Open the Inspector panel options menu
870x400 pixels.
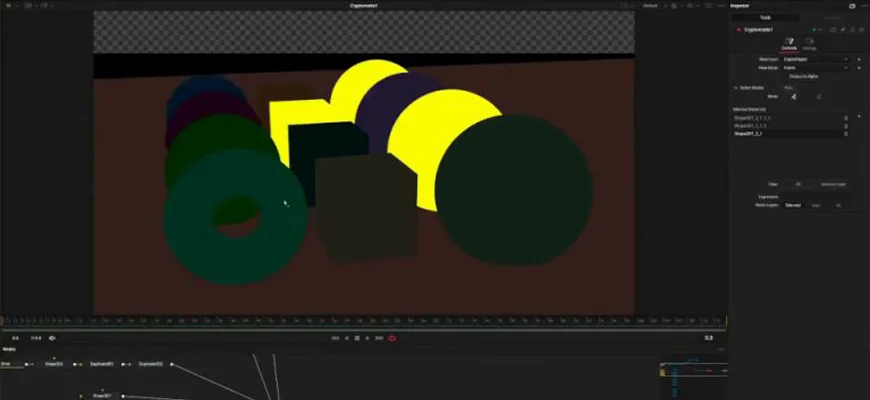[863, 6]
